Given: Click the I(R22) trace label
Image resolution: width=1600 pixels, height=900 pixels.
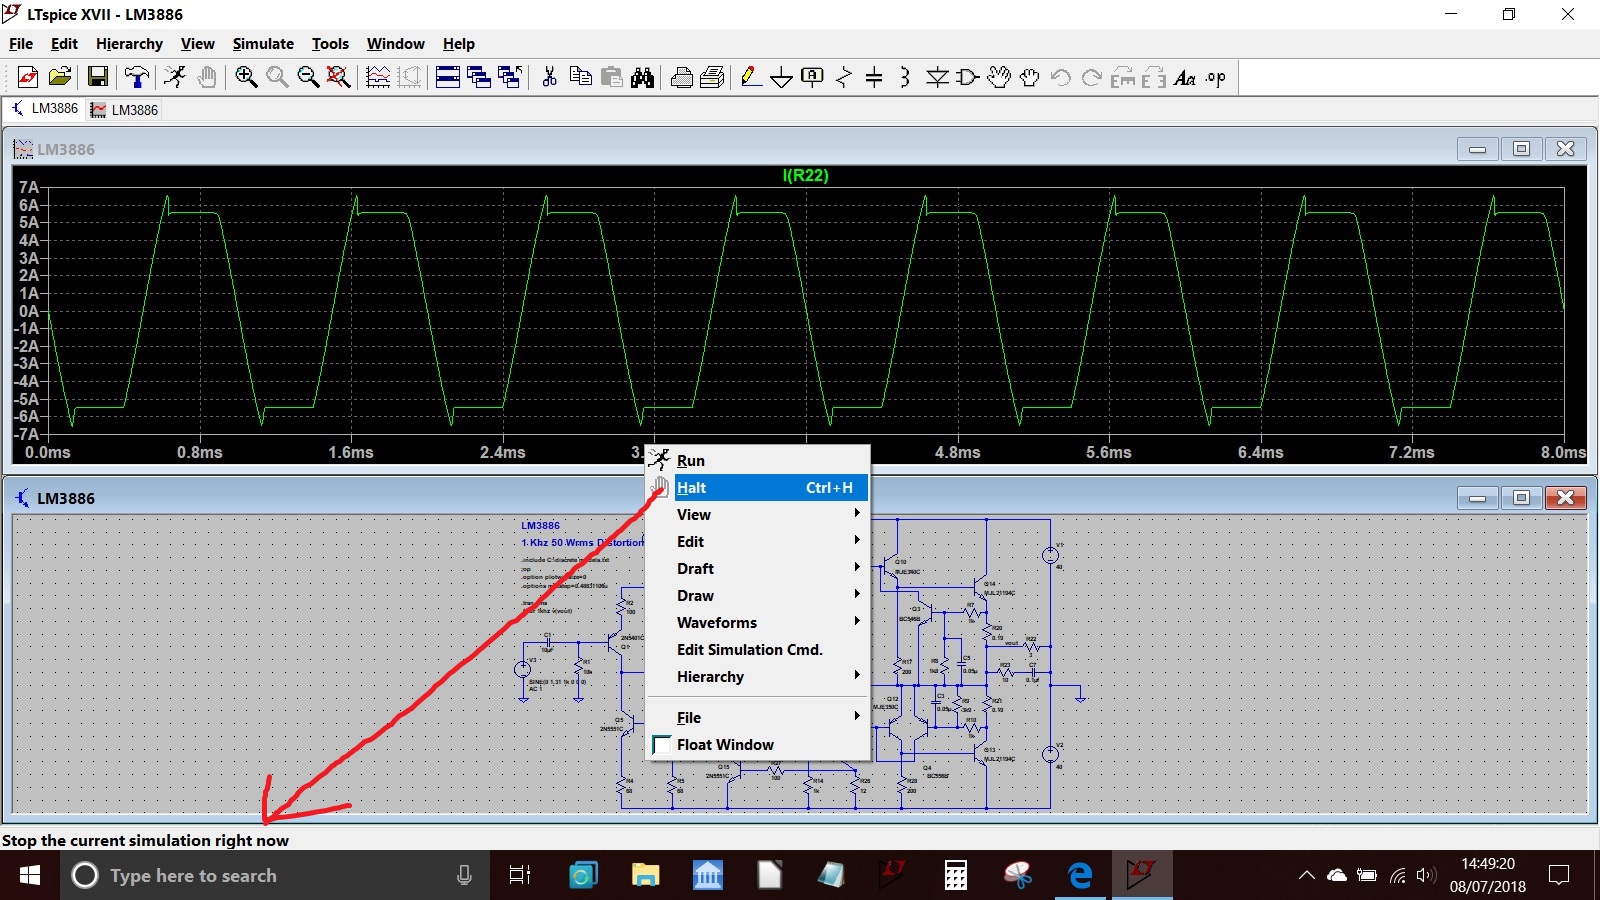Looking at the screenshot, I should [x=805, y=175].
